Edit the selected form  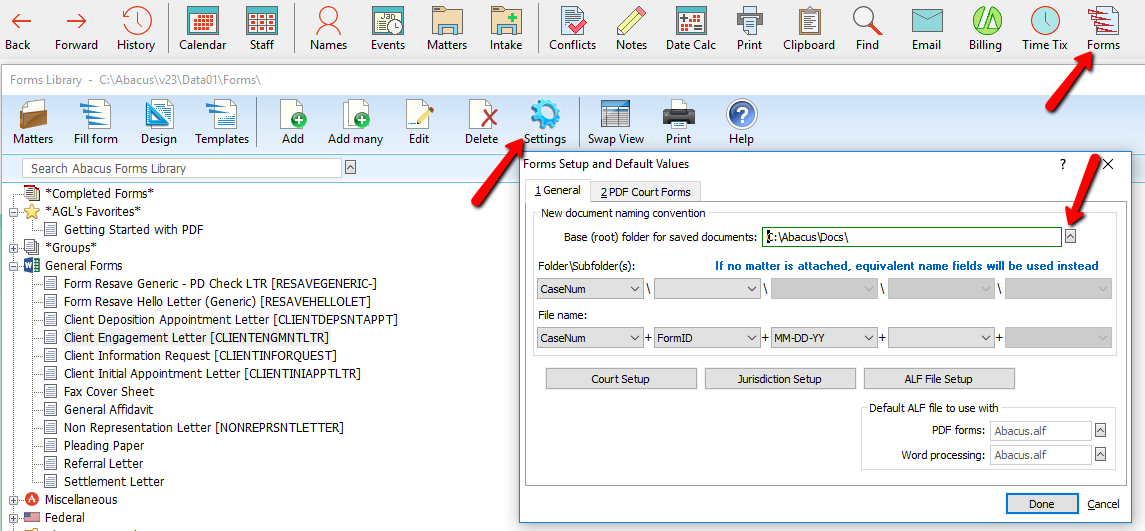tap(418, 122)
